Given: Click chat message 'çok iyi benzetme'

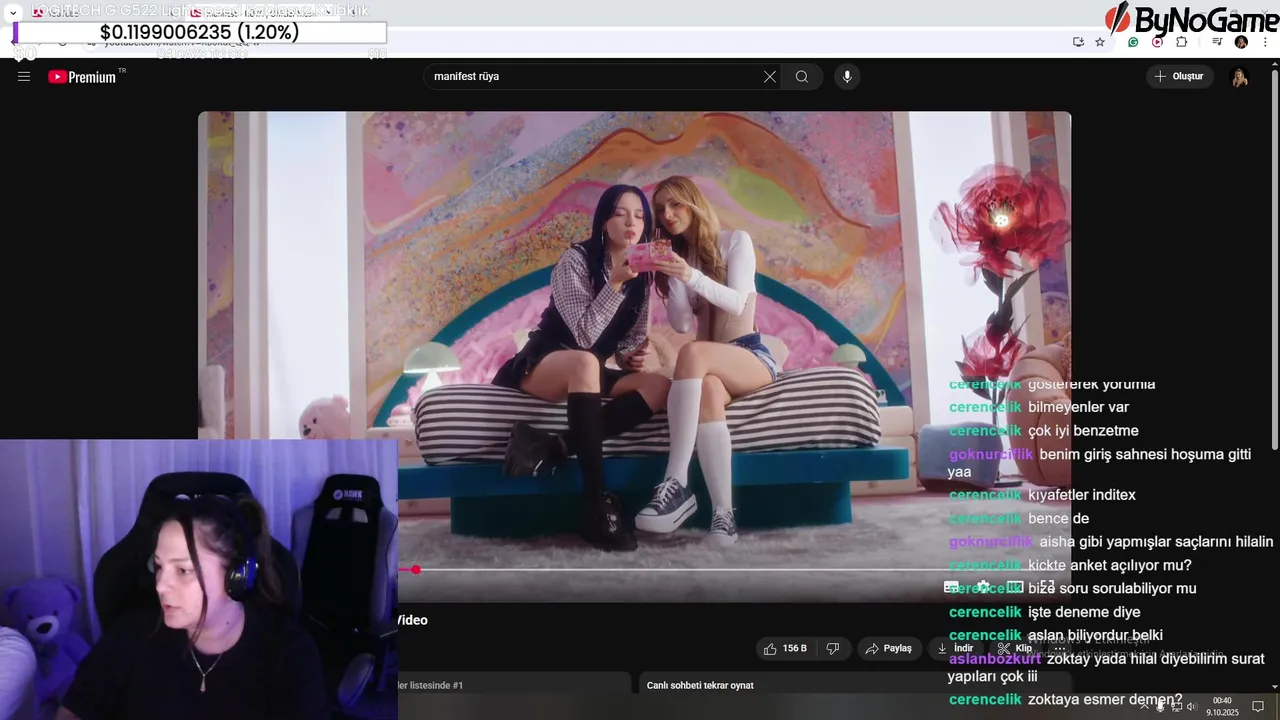Looking at the screenshot, I should [x=1083, y=431].
